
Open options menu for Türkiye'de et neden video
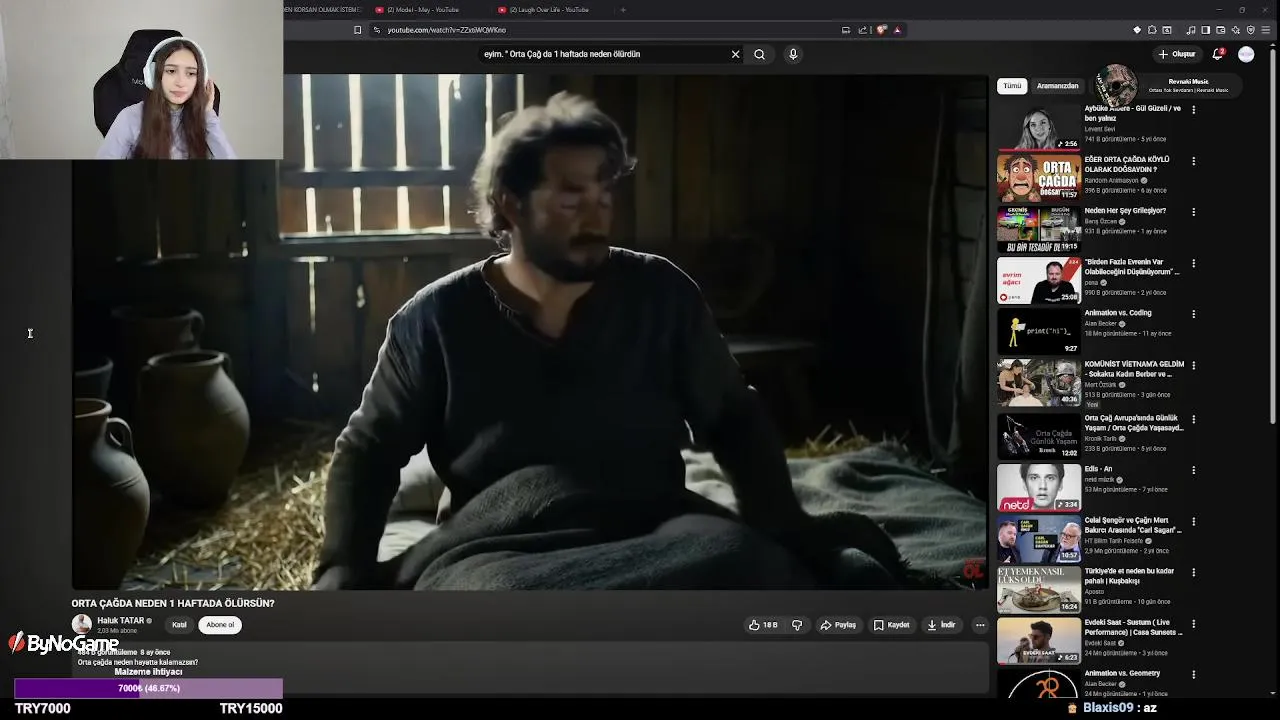pos(1193,573)
